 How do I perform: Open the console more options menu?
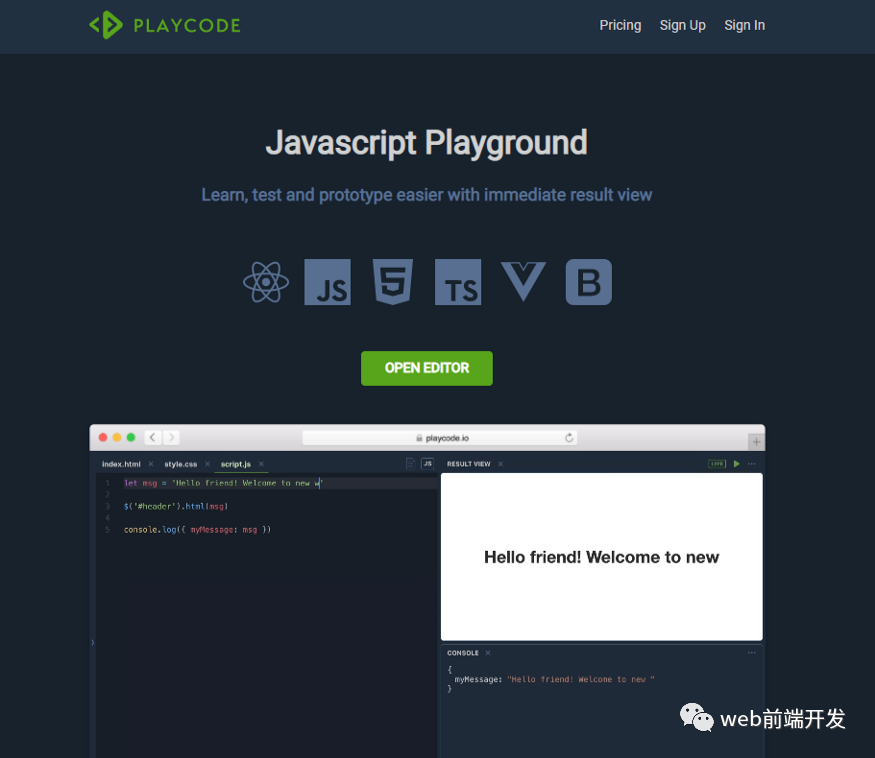pos(752,653)
